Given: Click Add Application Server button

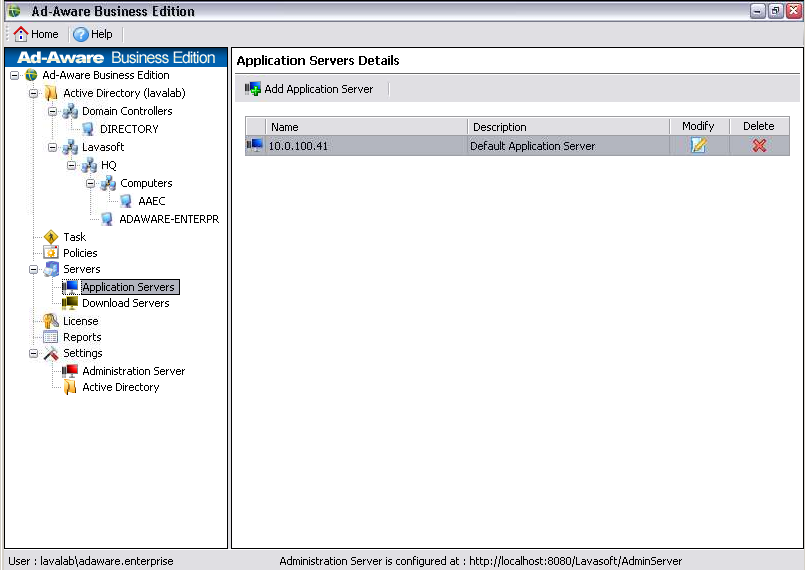Looking at the screenshot, I should [310, 89].
